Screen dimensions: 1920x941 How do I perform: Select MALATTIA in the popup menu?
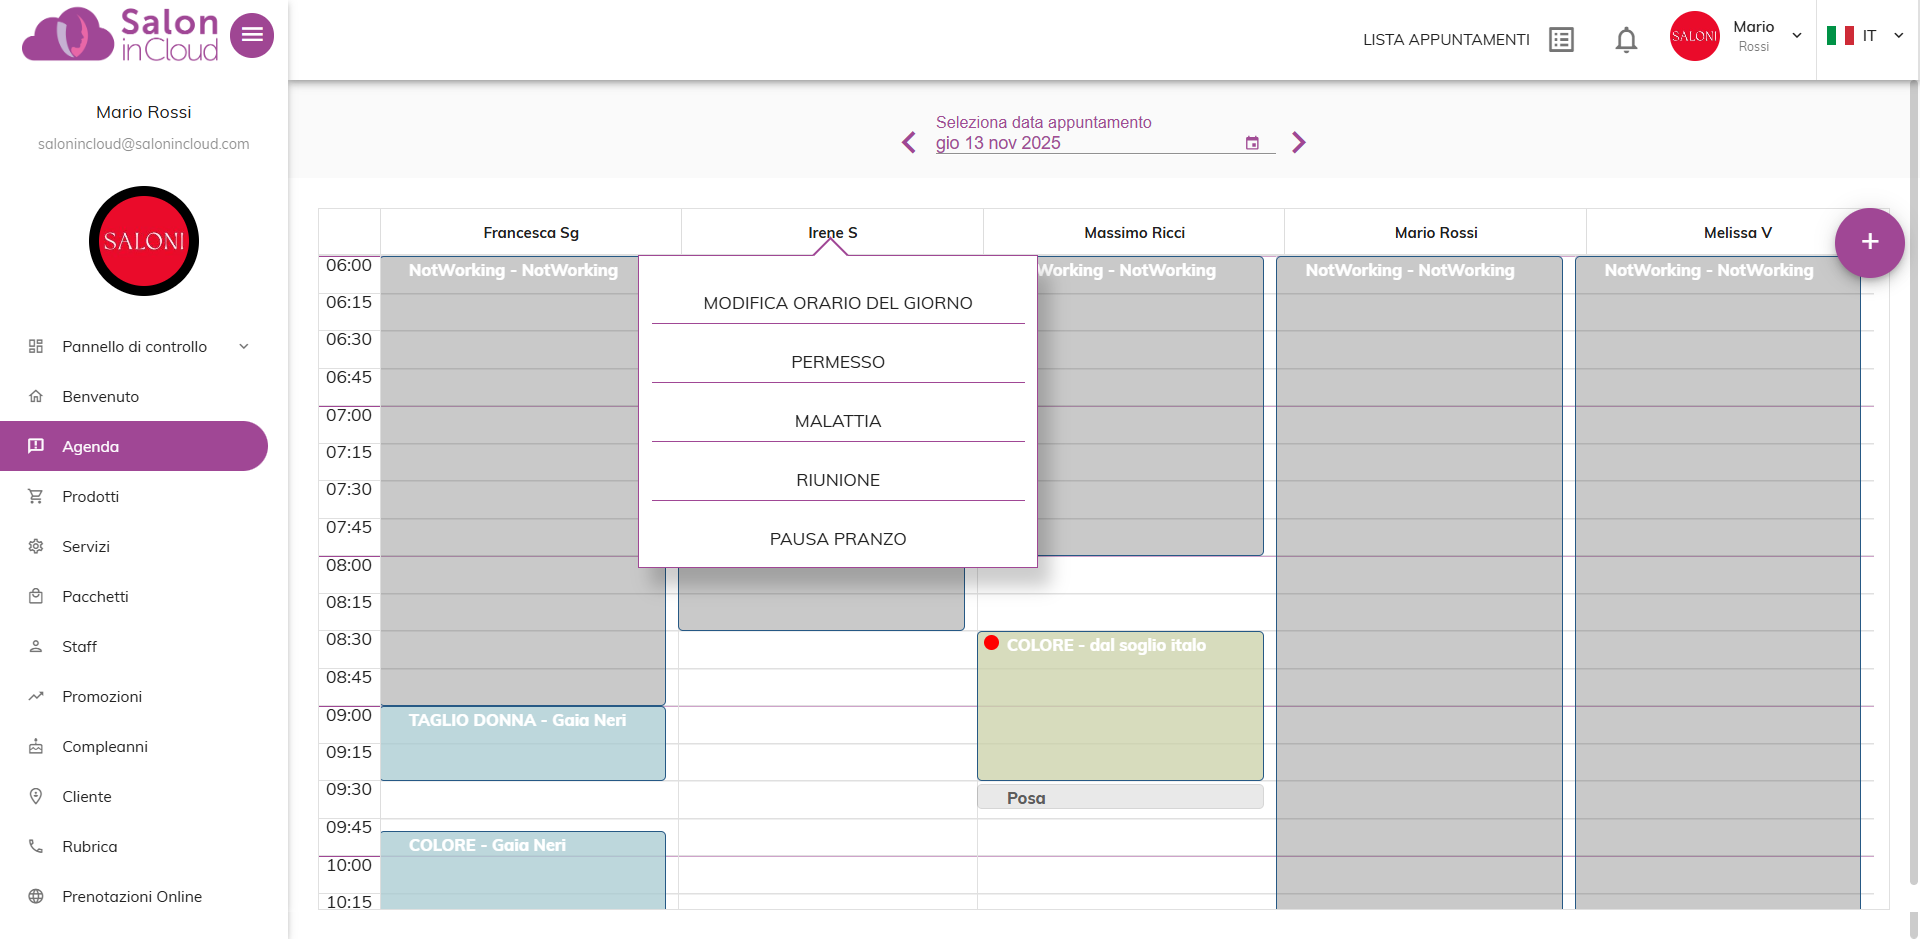pos(837,421)
